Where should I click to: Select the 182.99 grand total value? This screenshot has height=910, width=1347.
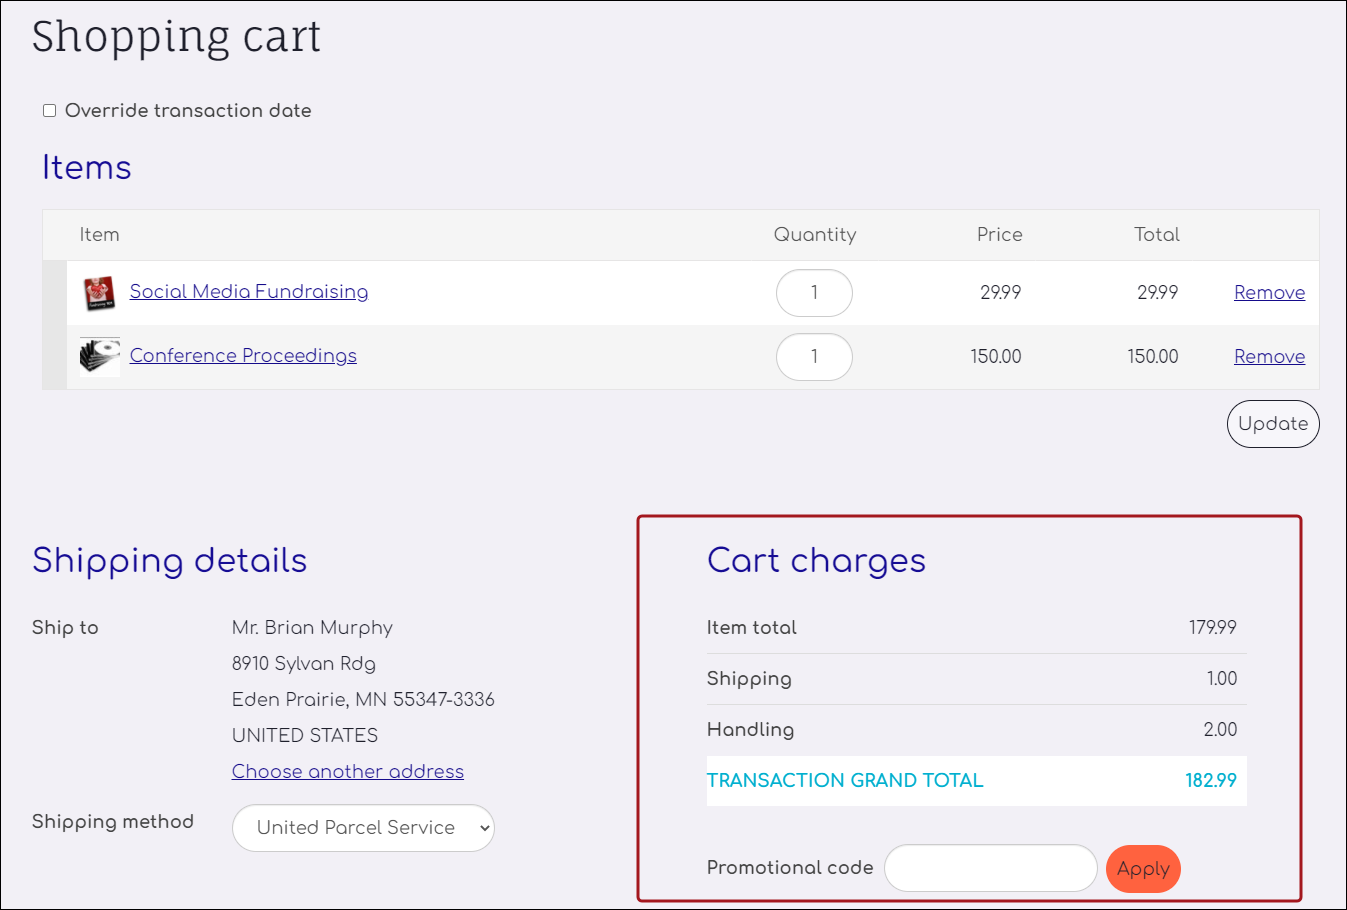(1211, 780)
